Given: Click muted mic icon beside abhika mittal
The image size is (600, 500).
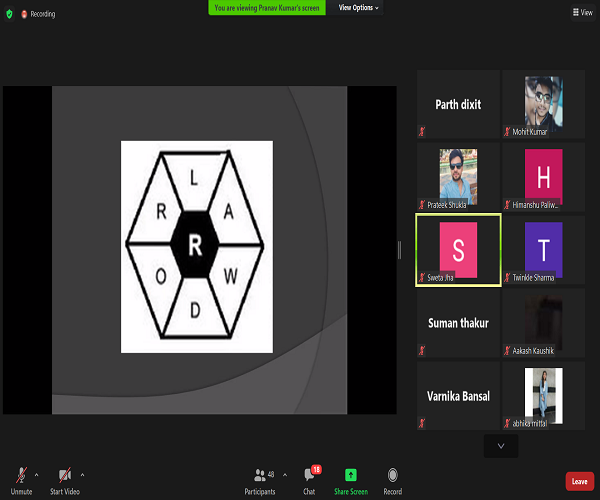Looking at the screenshot, I should pos(507,423).
